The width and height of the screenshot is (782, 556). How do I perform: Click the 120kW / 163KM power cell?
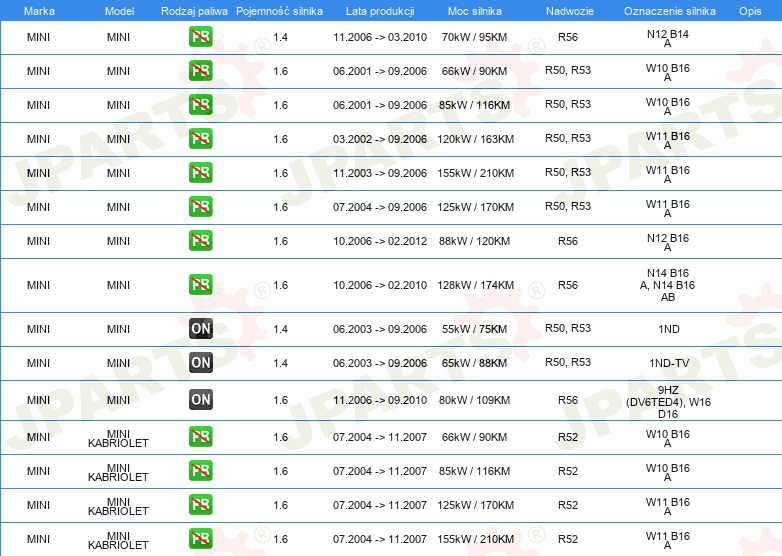pos(475,139)
